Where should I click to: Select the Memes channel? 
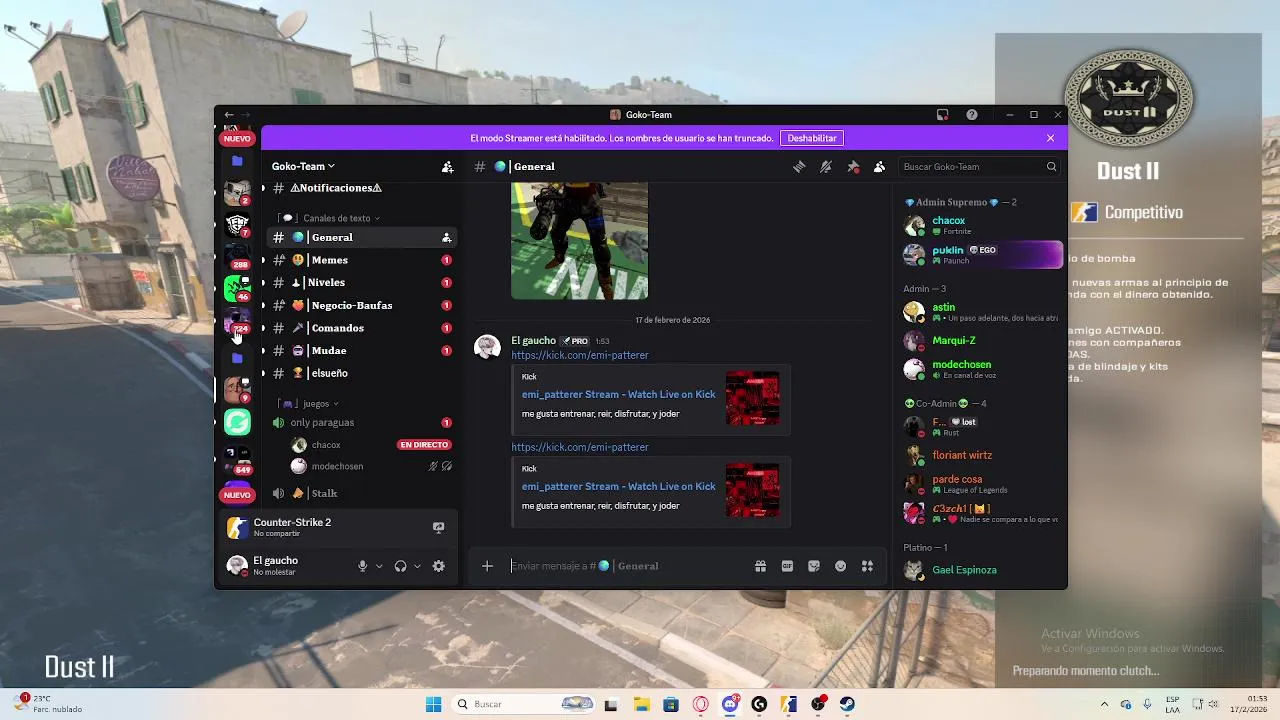(361, 260)
